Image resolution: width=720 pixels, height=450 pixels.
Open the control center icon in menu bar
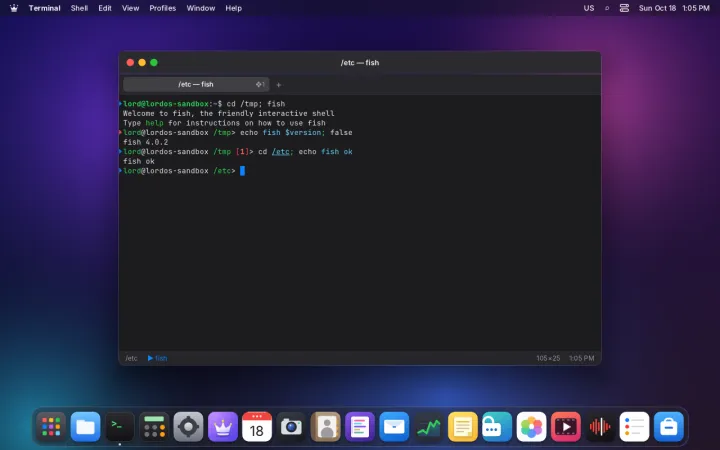624,8
